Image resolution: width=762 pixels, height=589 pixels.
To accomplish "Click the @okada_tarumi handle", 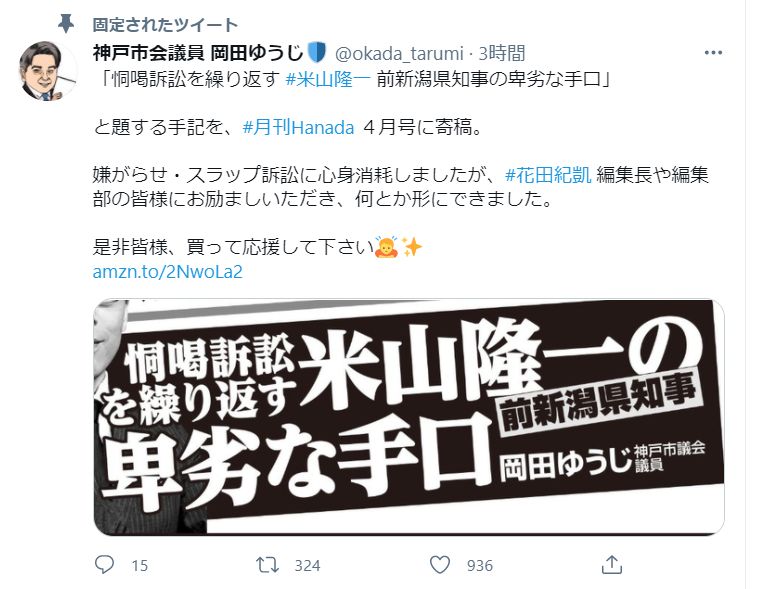I will pos(399,53).
